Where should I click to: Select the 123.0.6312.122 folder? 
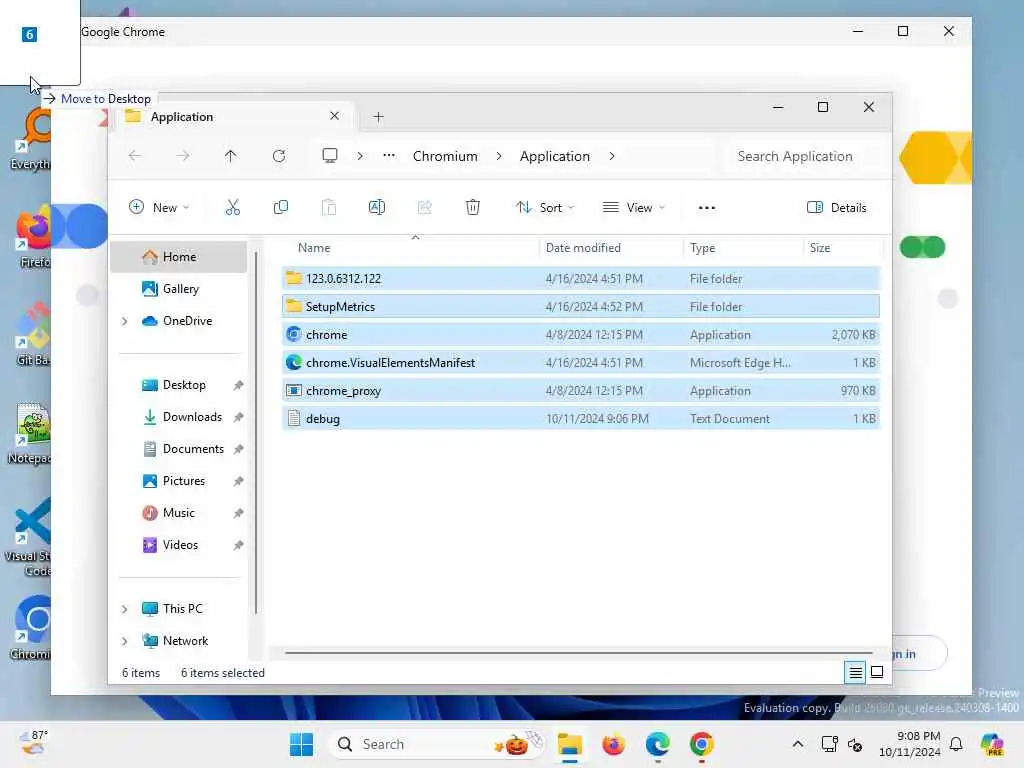[581, 278]
